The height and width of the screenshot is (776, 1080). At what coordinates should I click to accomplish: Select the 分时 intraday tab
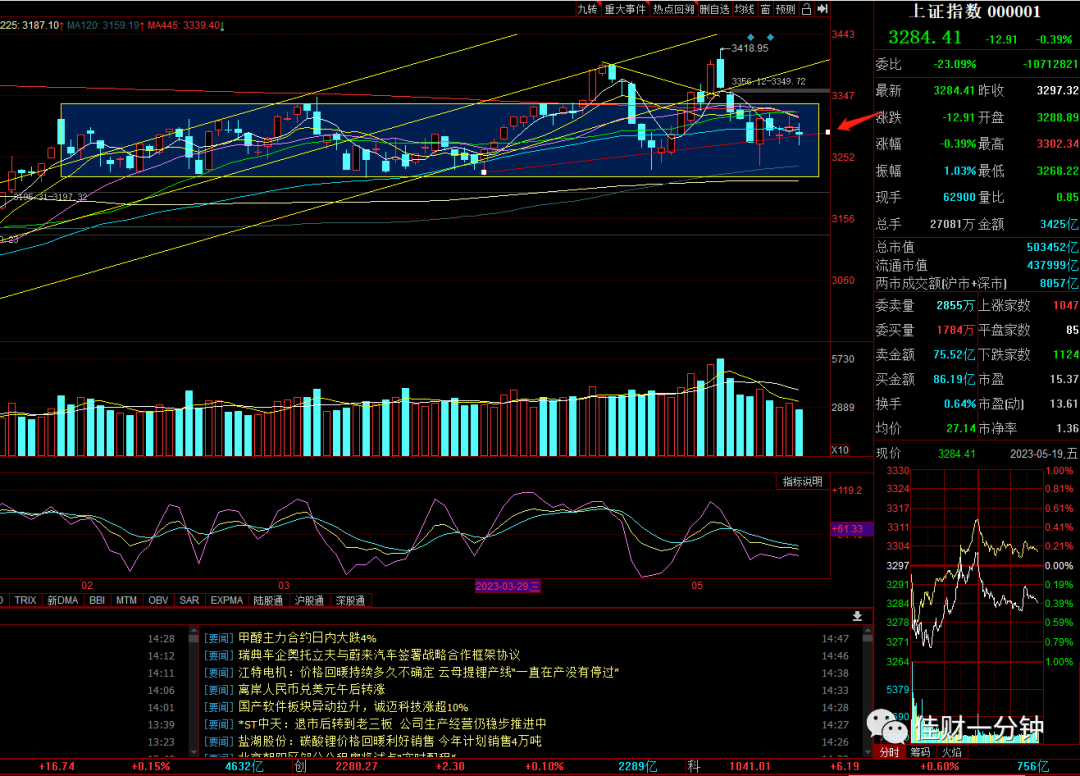[889, 752]
